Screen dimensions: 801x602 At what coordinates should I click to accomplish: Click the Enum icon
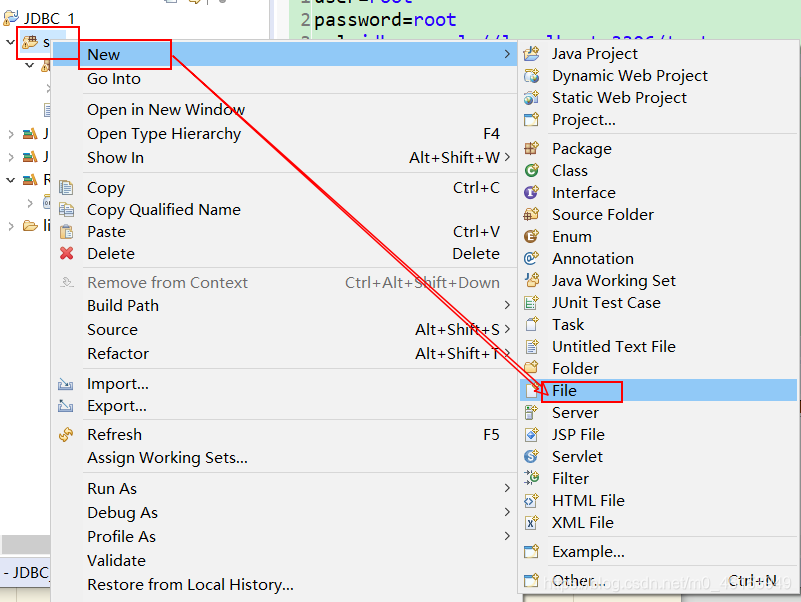pyautogui.click(x=531, y=236)
